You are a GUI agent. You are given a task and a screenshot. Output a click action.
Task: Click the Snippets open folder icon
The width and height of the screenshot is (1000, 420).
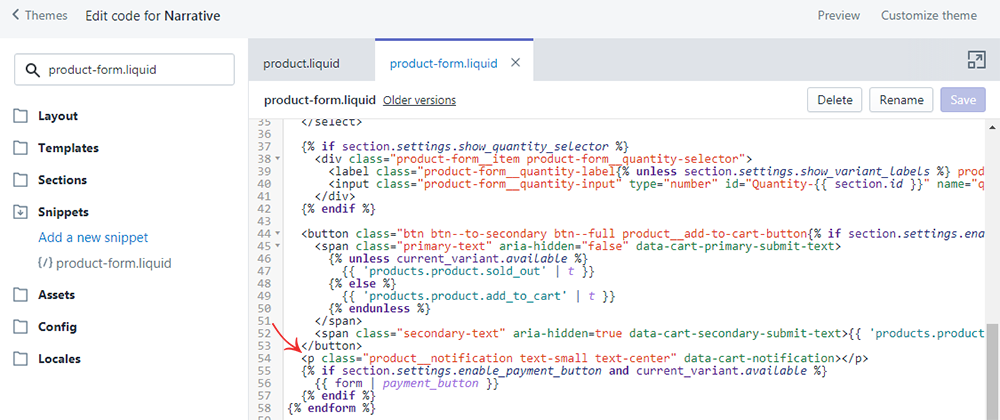(x=21, y=212)
